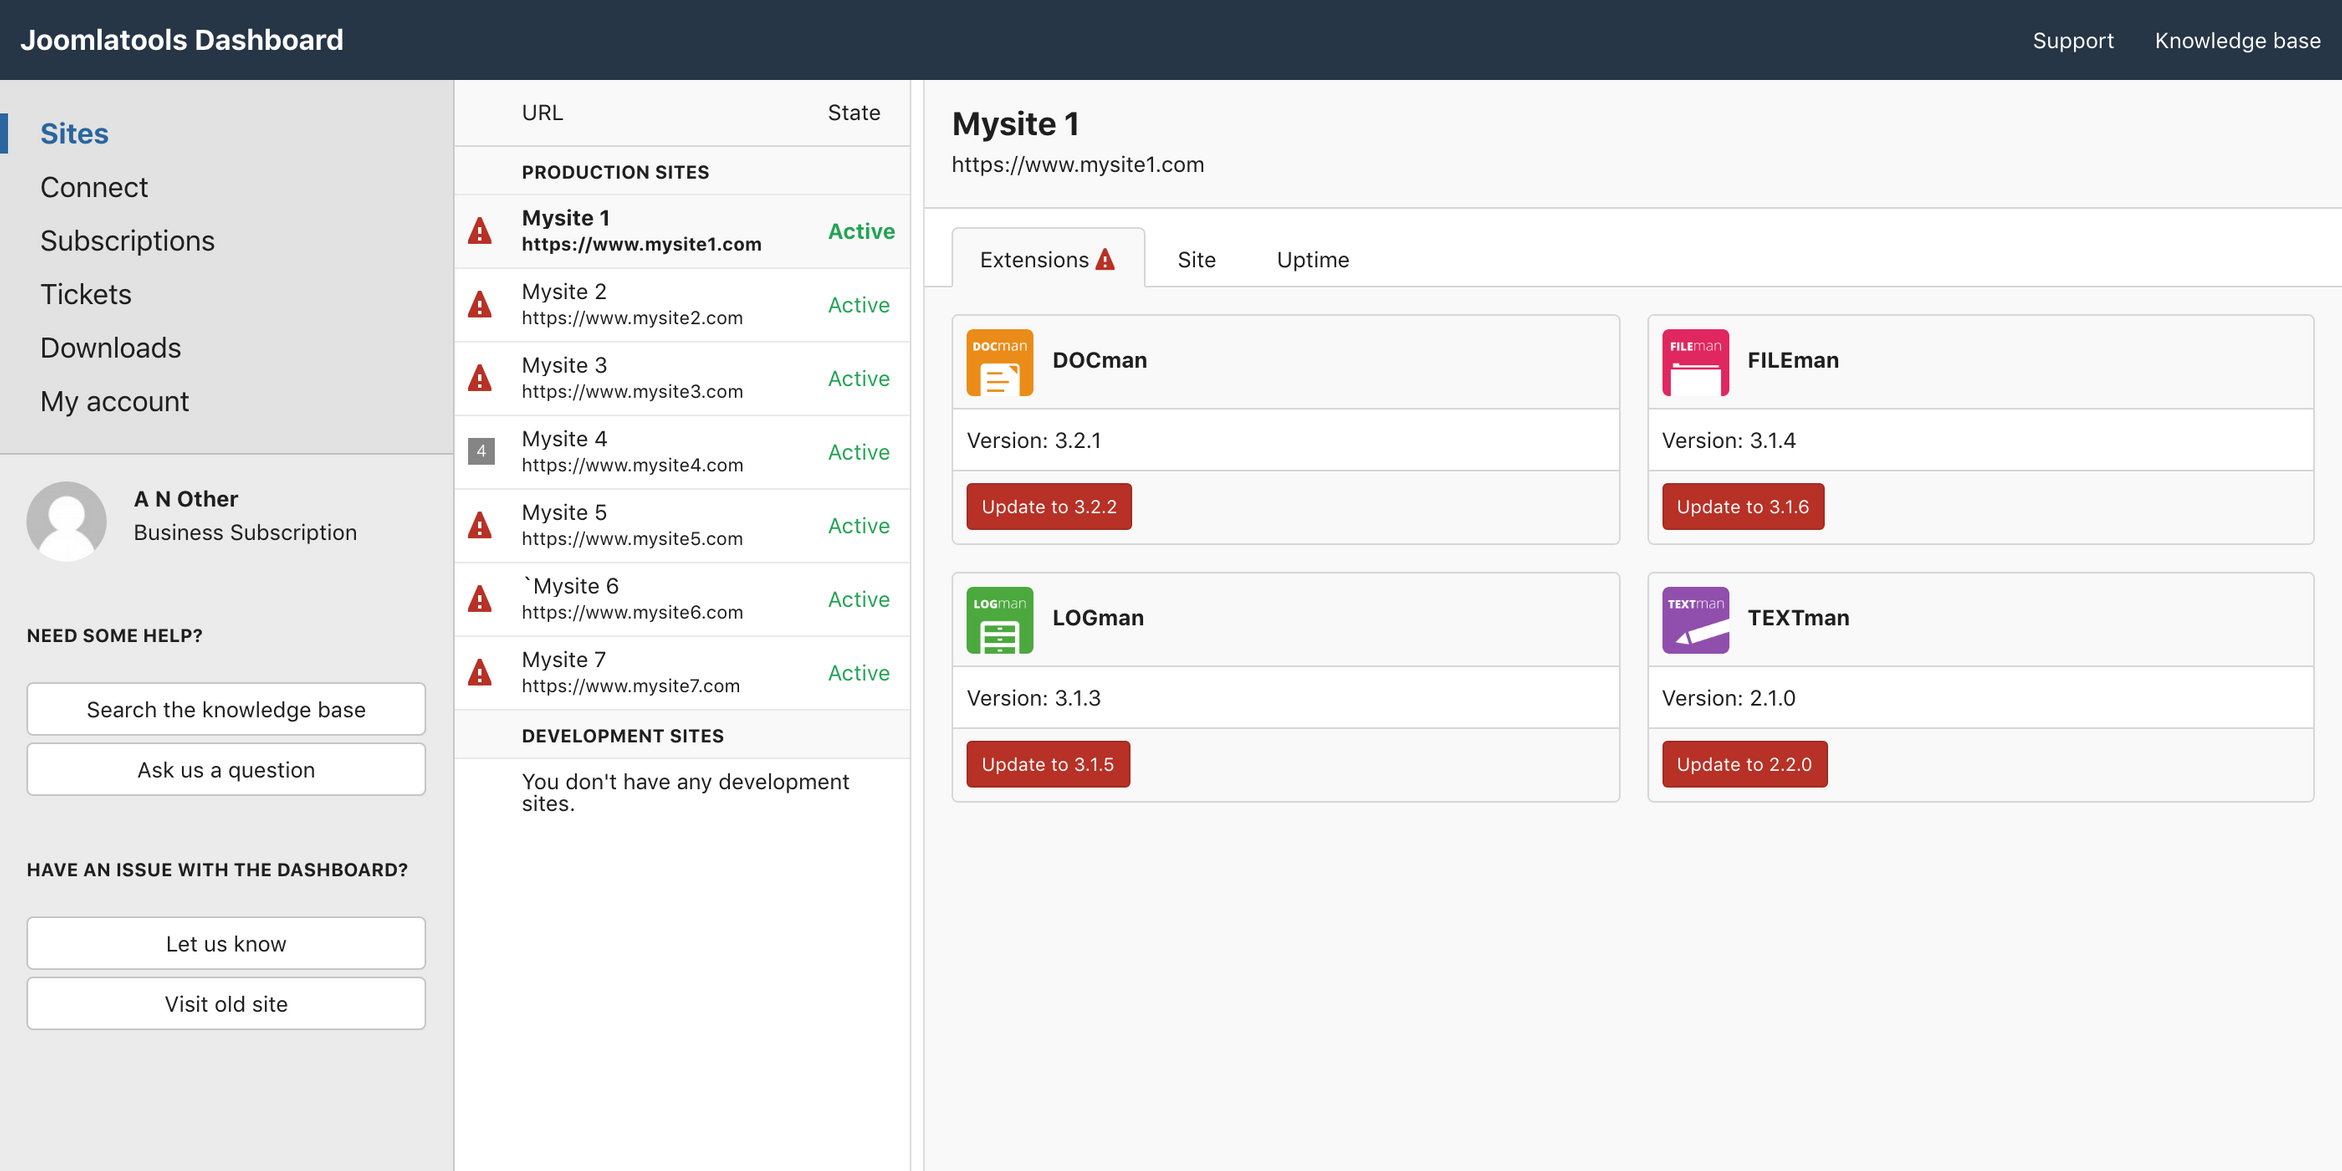2342x1171 pixels.
Task: Click Joomlatools Dashboard title
Action: 181,40
